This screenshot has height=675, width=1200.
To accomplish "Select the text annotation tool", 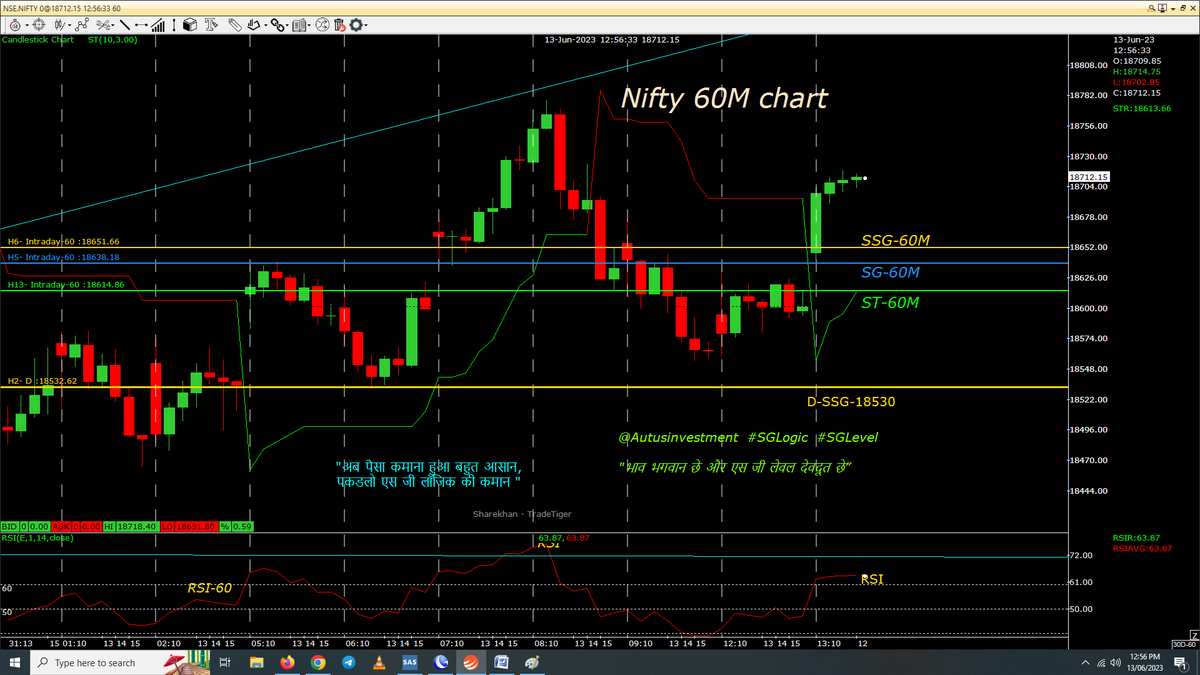I will tap(211, 25).
